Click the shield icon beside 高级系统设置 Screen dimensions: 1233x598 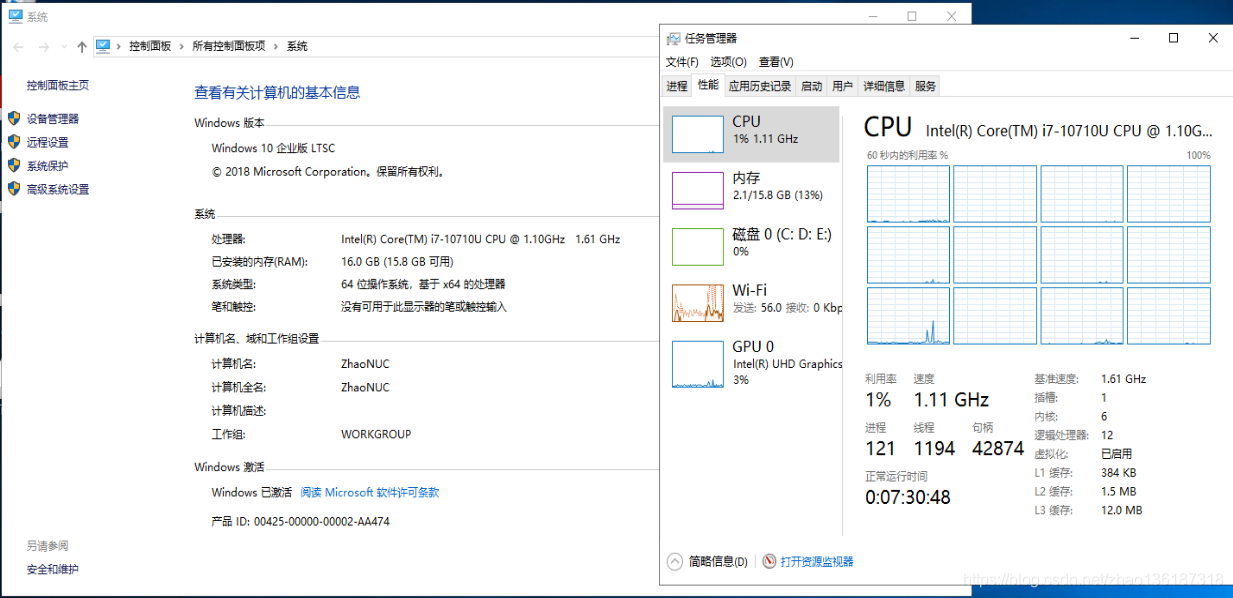14,189
